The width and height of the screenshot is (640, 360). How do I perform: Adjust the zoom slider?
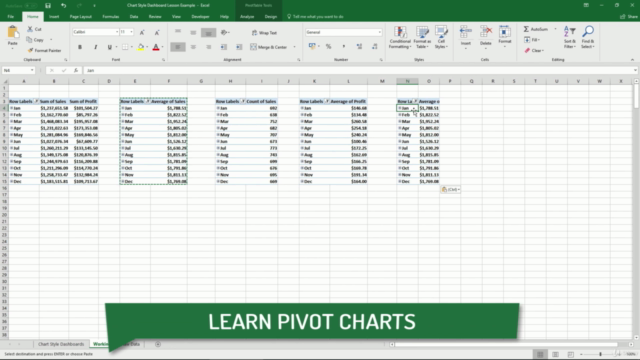600,354
